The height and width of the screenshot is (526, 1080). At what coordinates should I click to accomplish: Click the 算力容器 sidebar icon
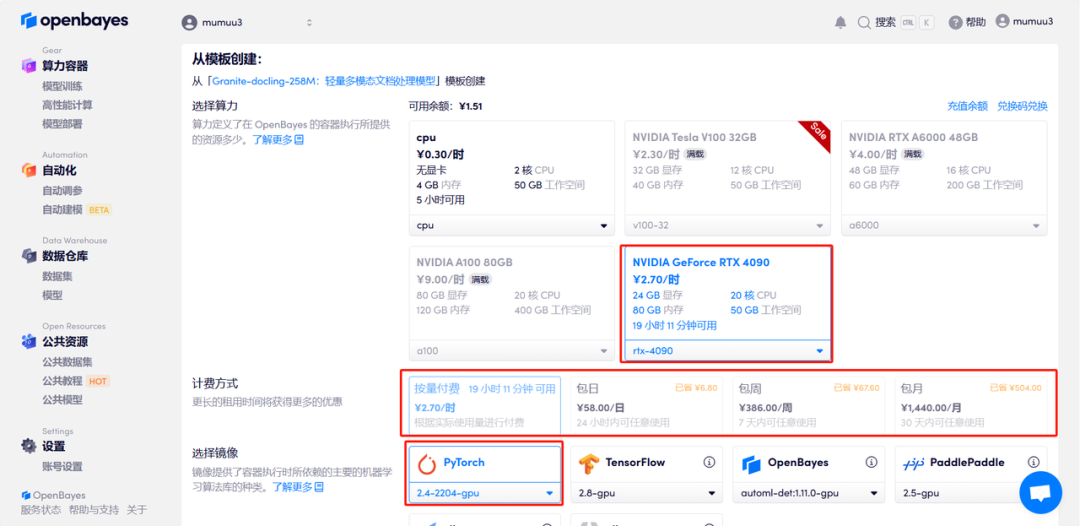pos(28,66)
